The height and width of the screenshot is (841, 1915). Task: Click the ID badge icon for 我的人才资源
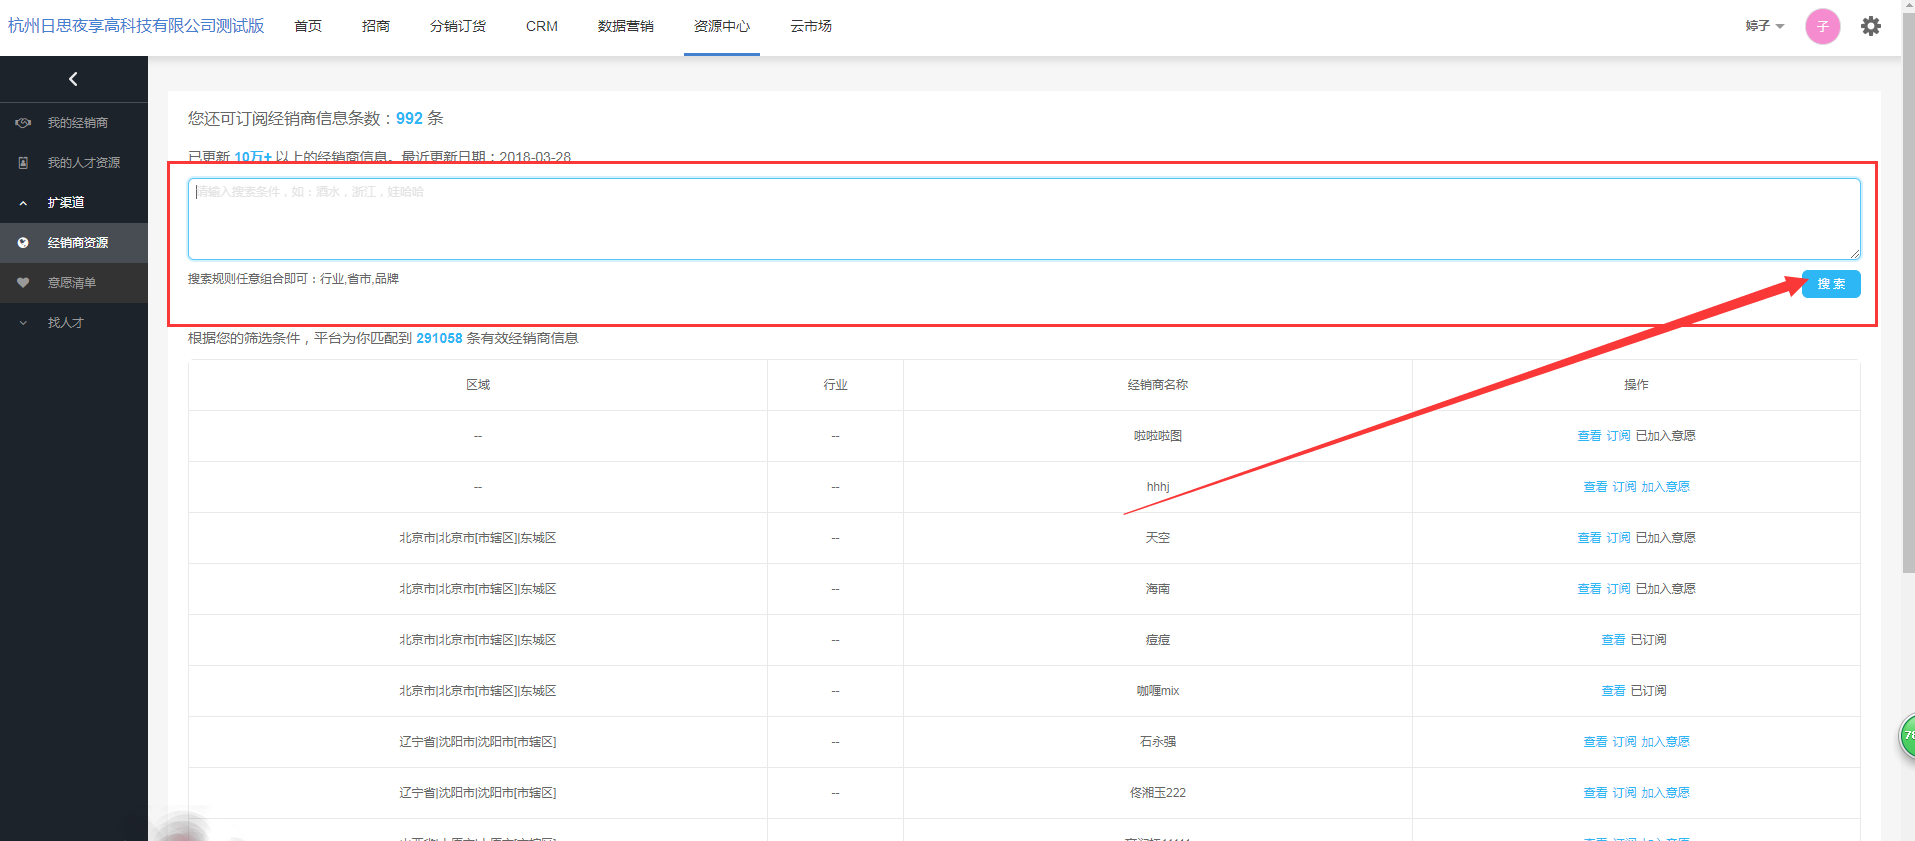tap(23, 163)
